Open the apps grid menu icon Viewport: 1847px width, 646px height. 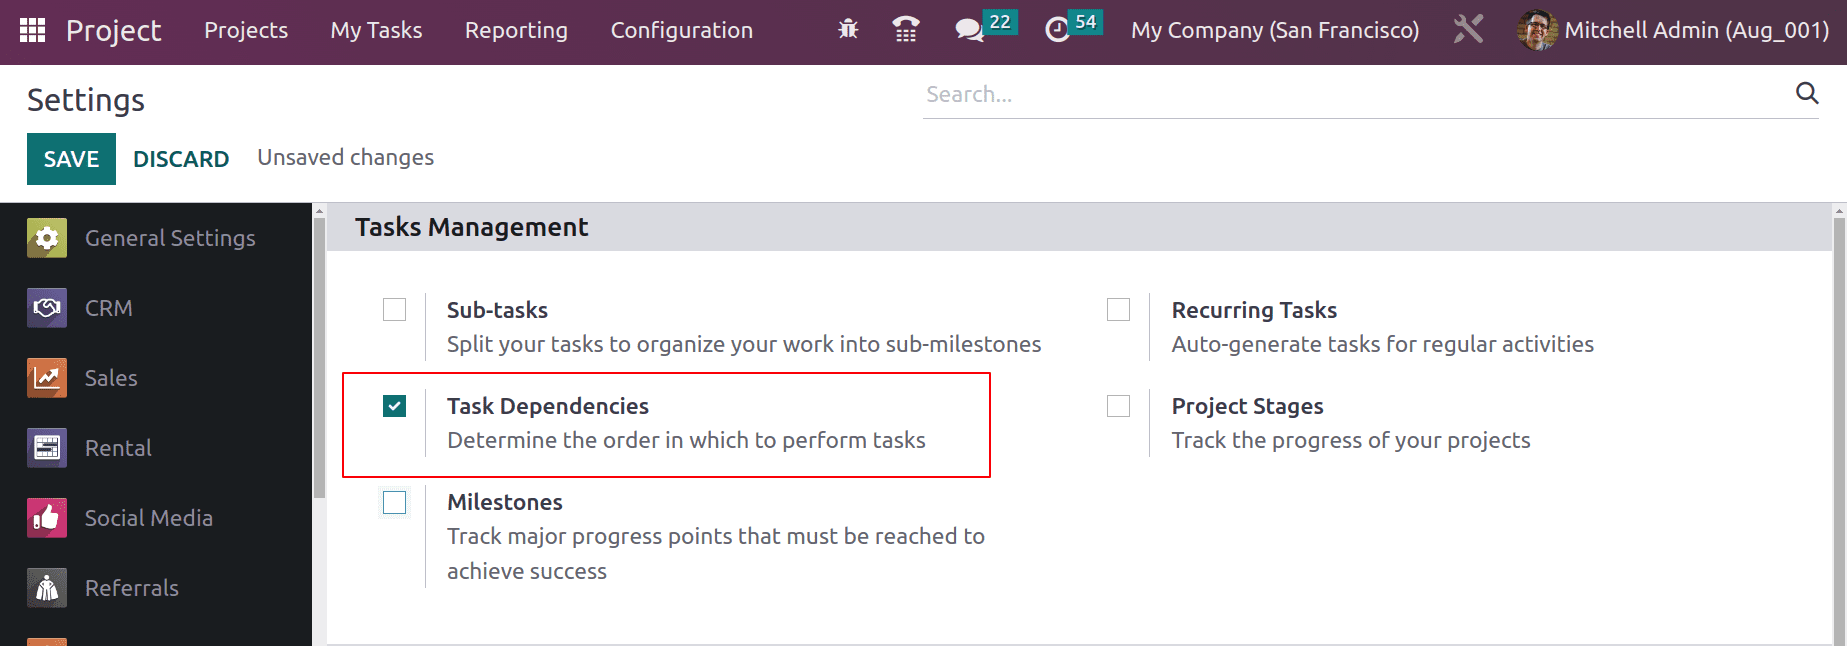(32, 30)
